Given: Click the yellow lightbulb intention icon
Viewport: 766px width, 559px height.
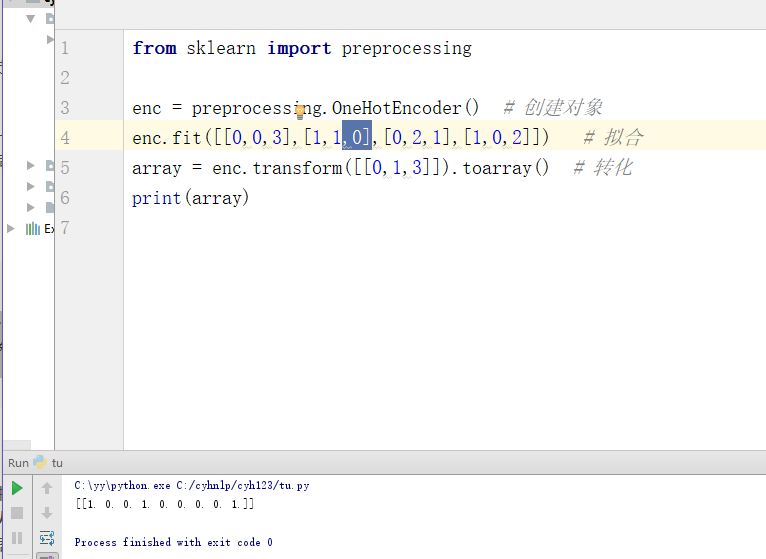Looking at the screenshot, I should click(x=300, y=112).
